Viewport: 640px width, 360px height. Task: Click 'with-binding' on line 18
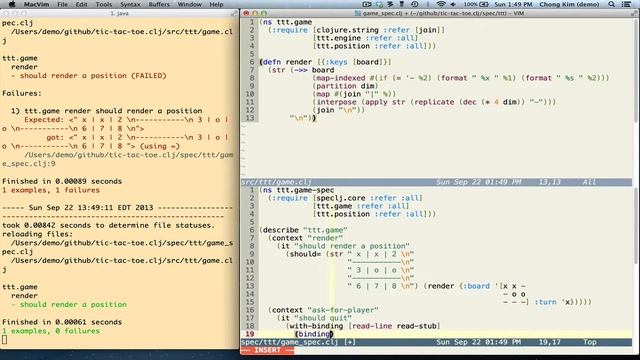coord(316,326)
